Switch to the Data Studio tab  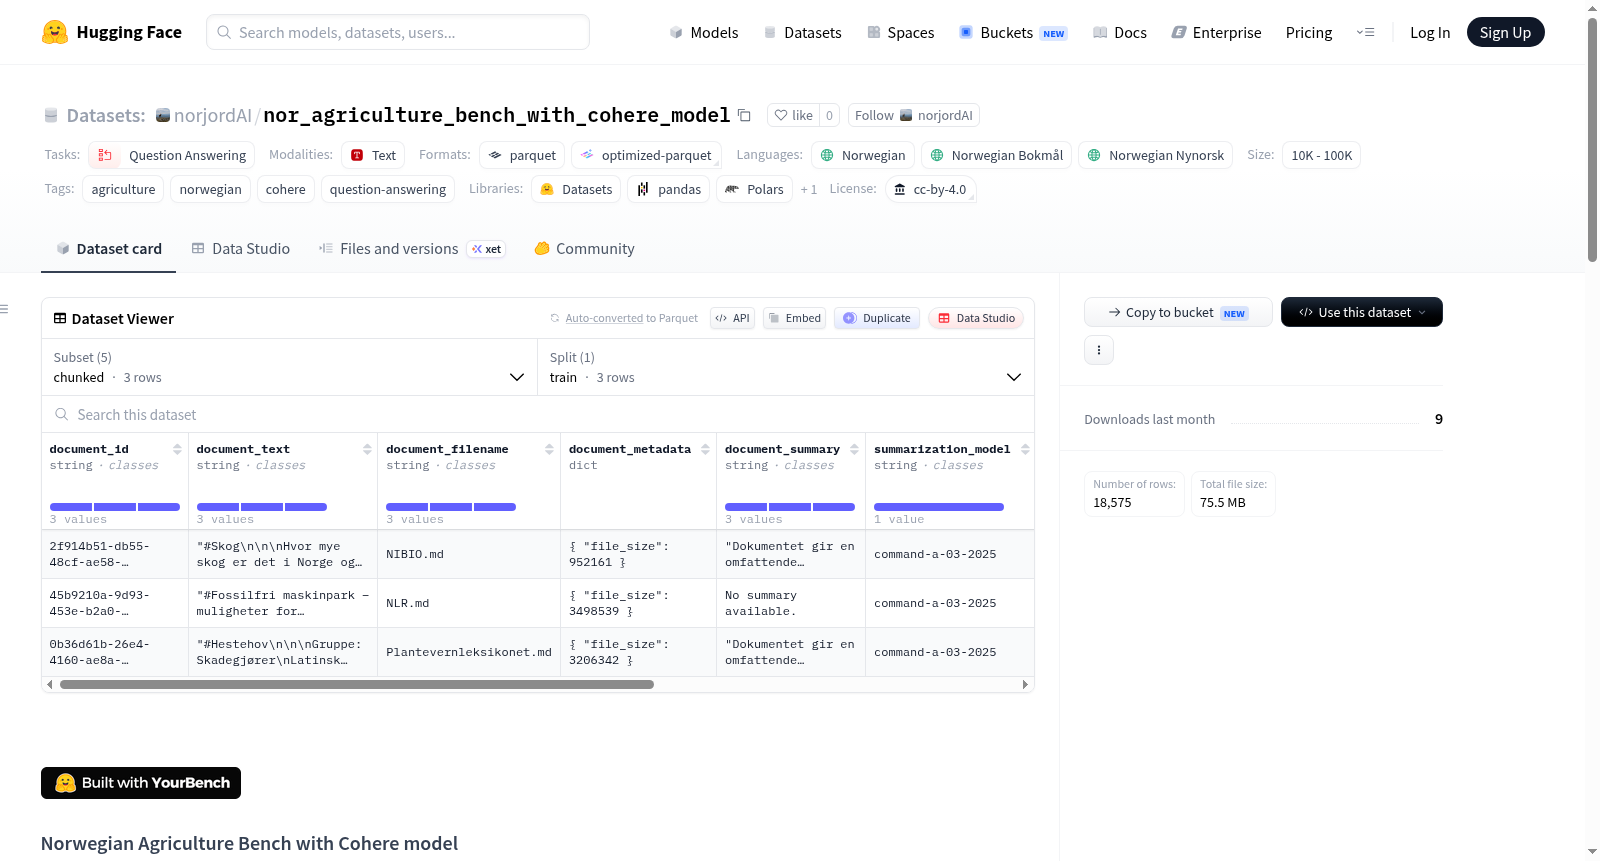[241, 249]
